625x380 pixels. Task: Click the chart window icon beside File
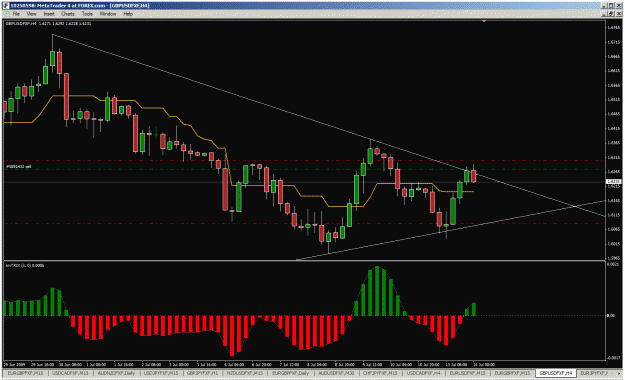click(6, 14)
